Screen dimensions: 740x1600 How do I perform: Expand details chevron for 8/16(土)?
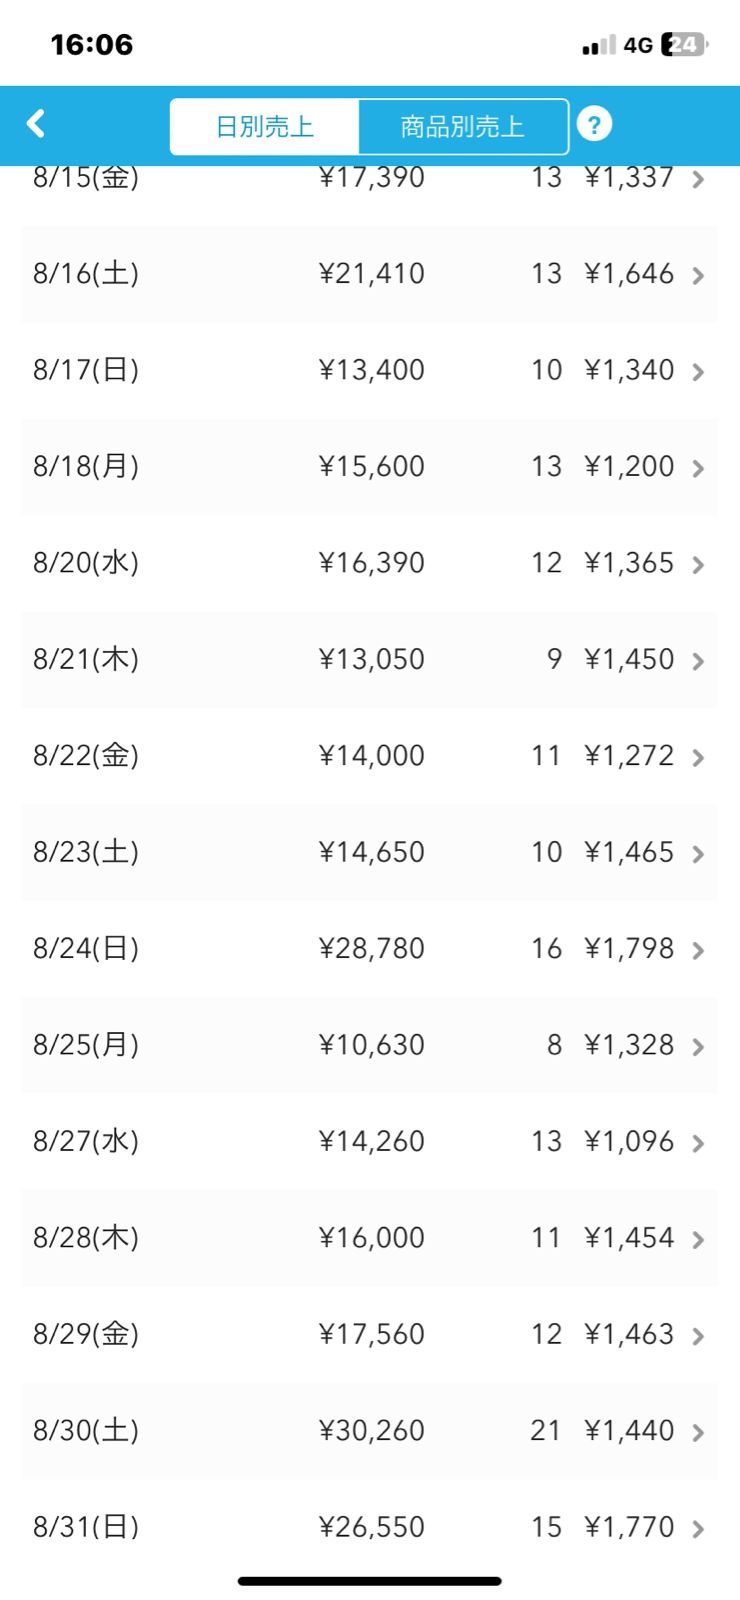[x=698, y=276]
